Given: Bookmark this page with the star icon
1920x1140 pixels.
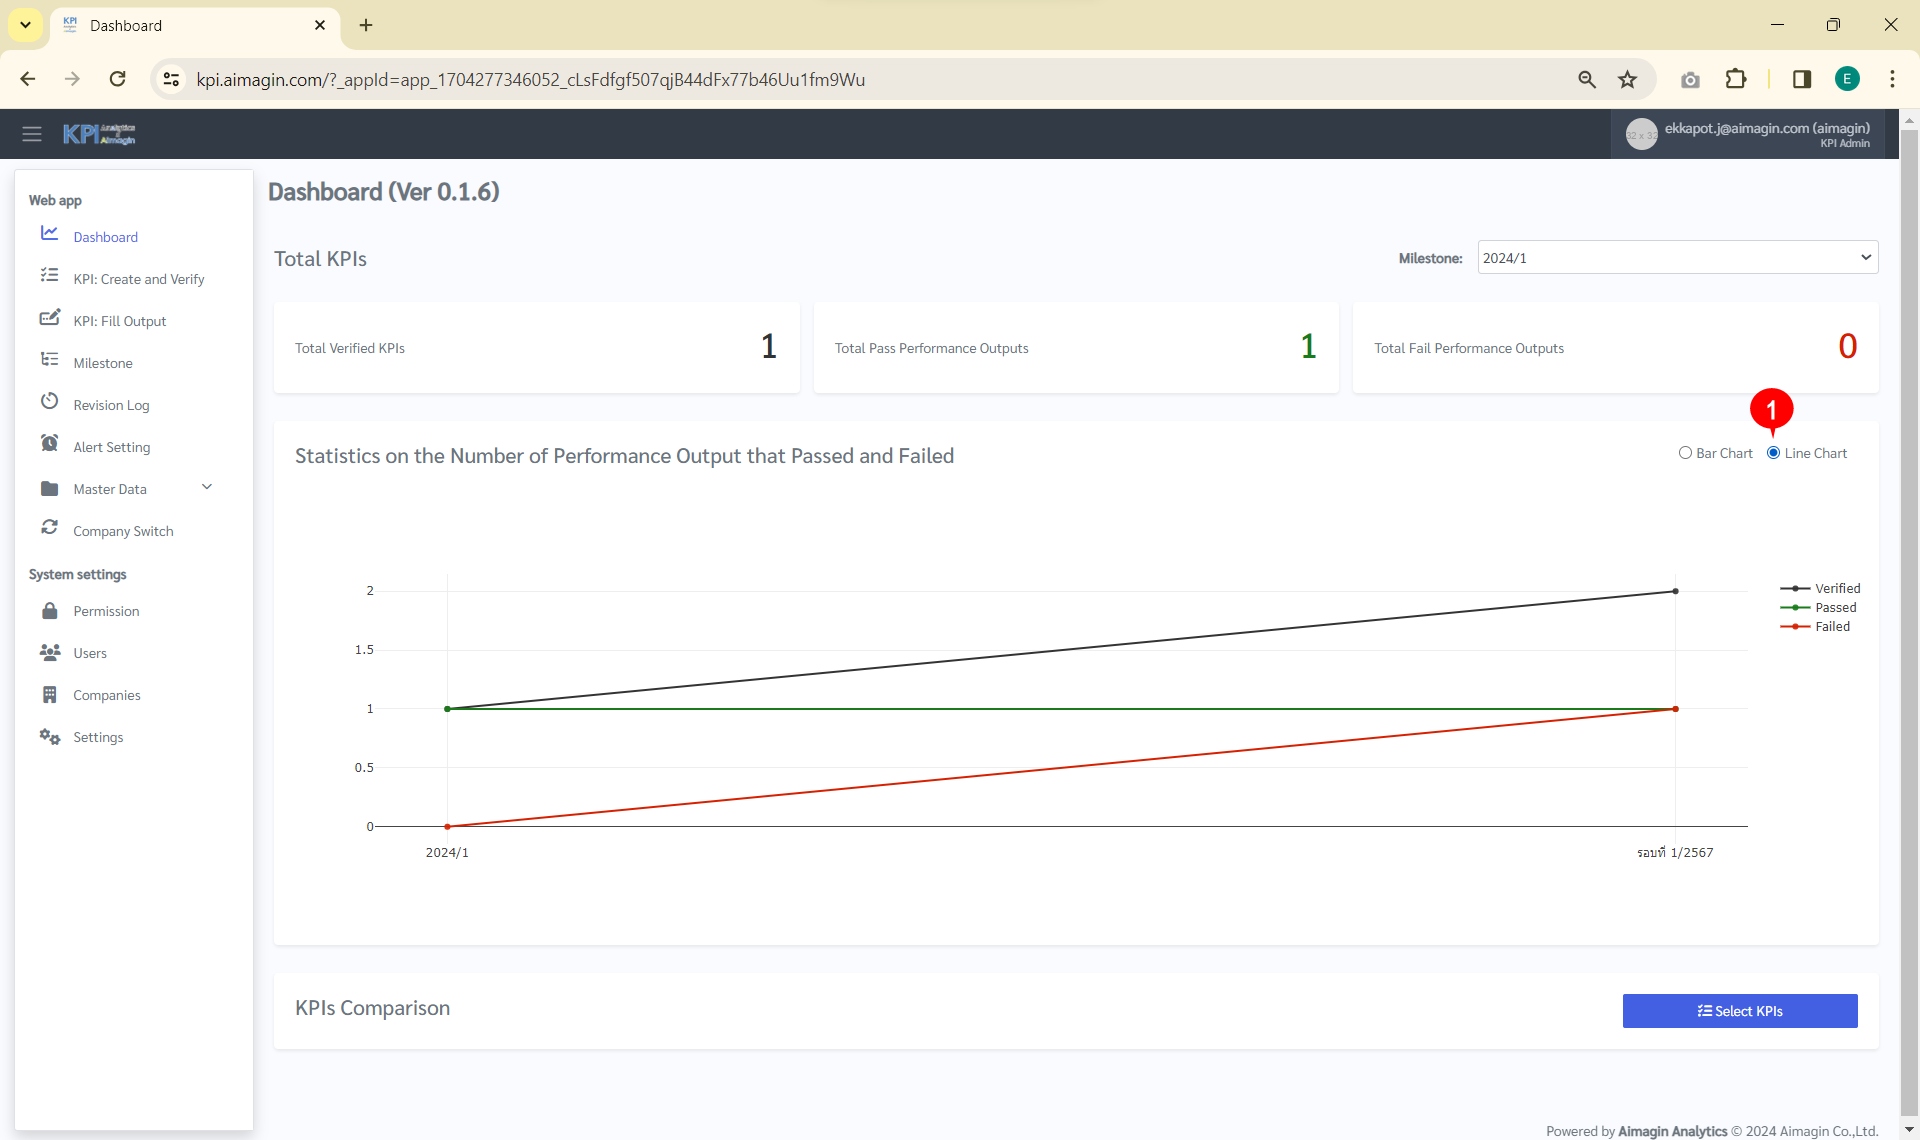Looking at the screenshot, I should 1628,79.
